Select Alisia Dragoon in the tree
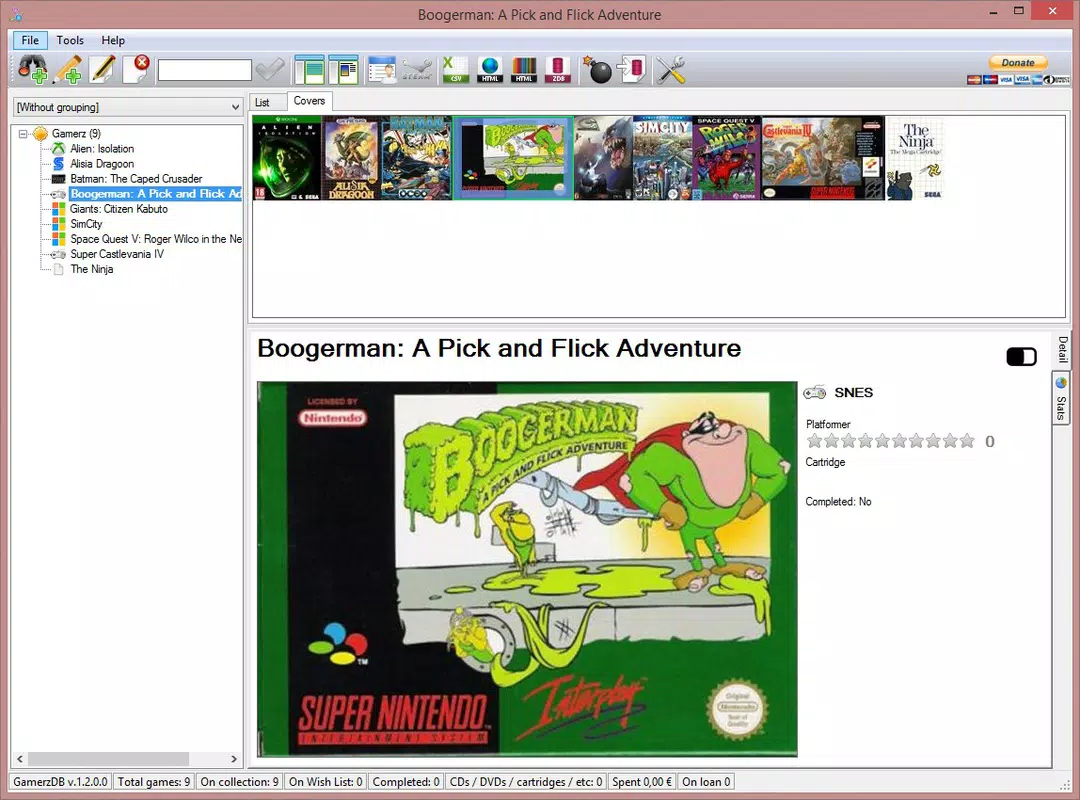1080x800 pixels. [x=102, y=164]
